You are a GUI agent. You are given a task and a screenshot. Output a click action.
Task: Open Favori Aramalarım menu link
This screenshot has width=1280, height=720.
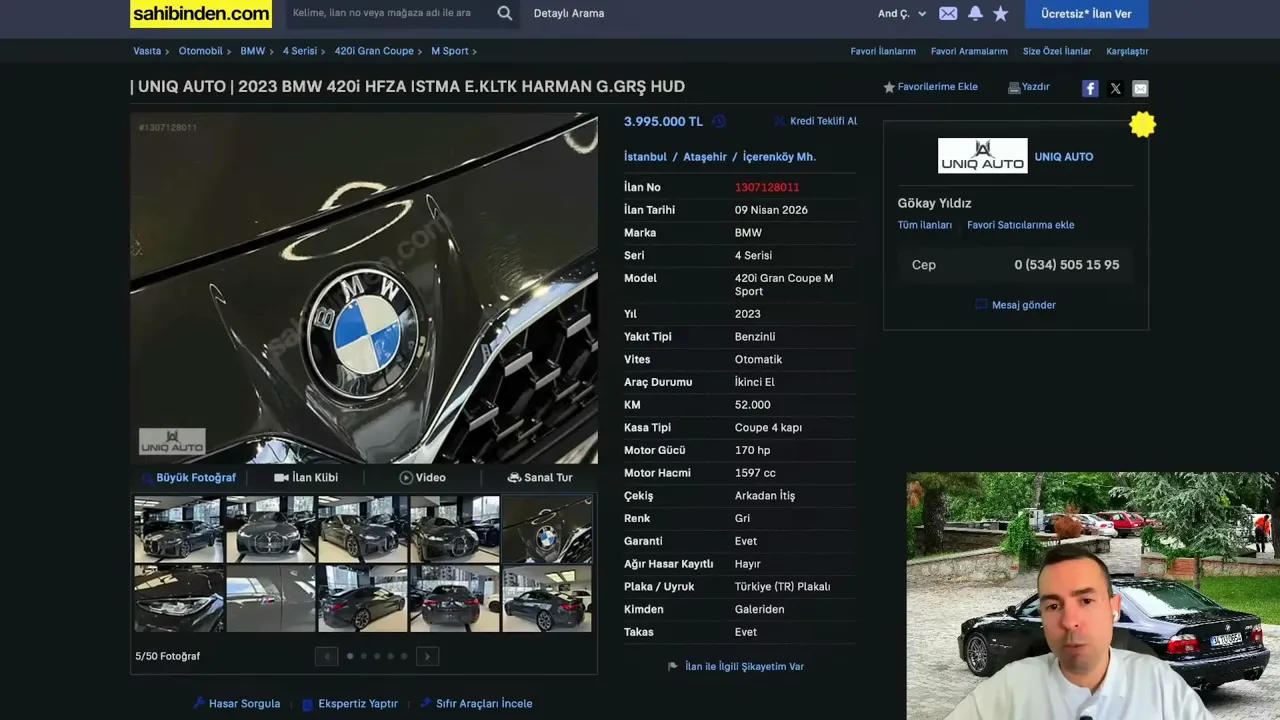(x=969, y=51)
